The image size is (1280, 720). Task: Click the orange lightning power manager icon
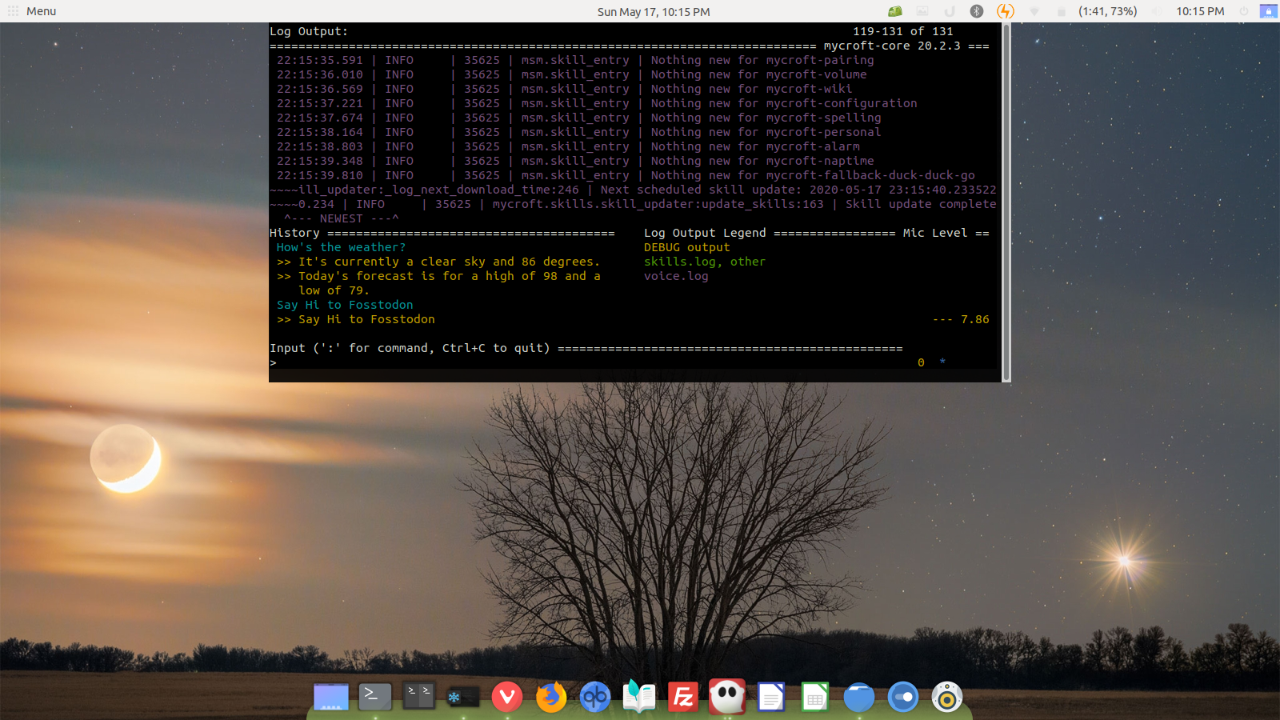point(1006,12)
